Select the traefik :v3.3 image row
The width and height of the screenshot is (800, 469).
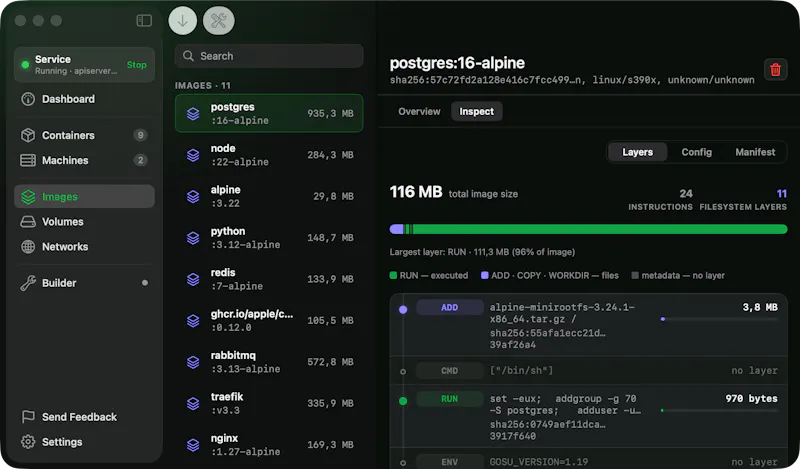tap(269, 403)
